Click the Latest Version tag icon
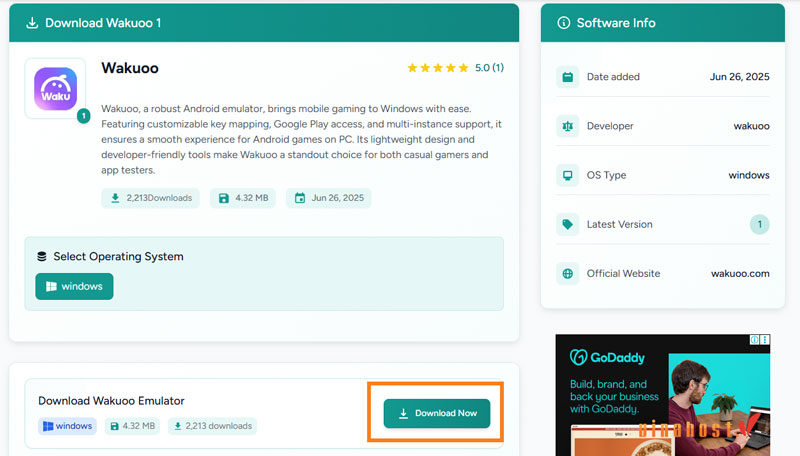The image size is (800, 456). [567, 224]
